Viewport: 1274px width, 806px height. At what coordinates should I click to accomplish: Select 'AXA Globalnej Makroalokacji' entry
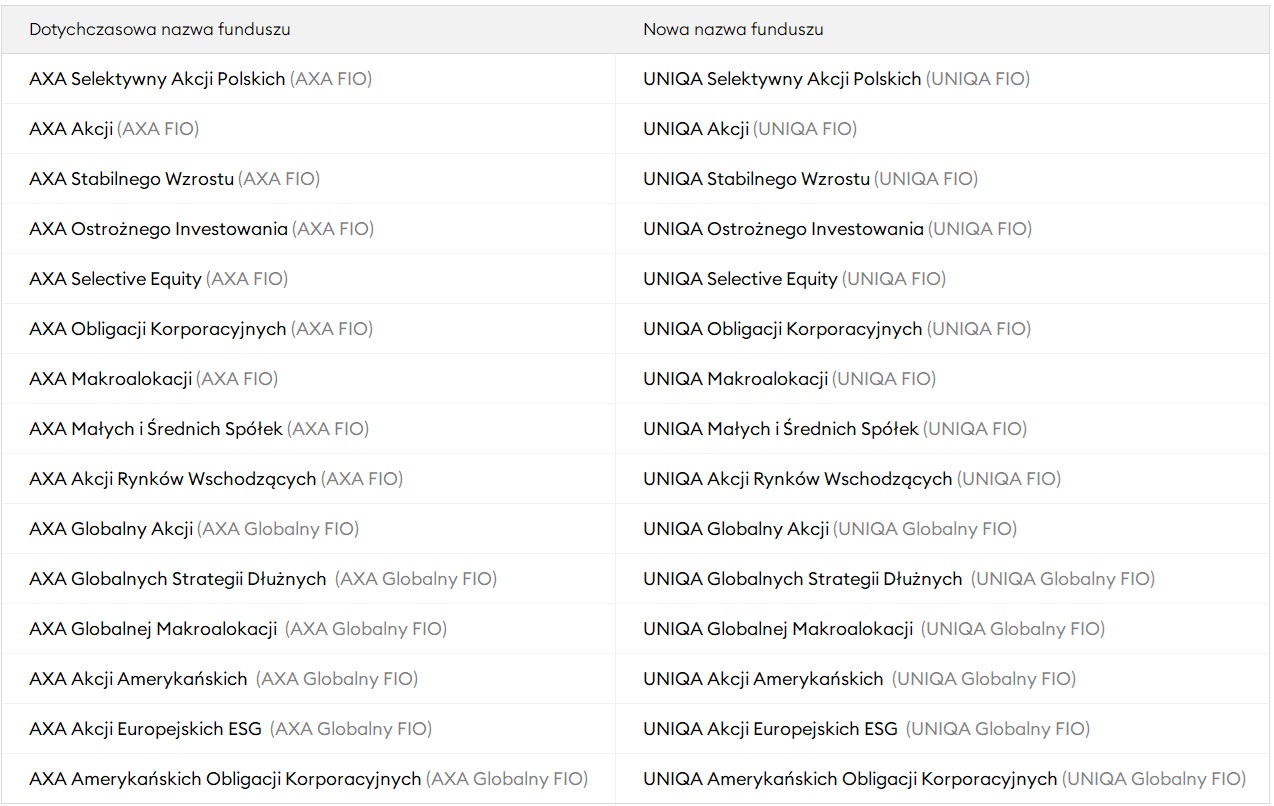pyautogui.click(x=153, y=629)
